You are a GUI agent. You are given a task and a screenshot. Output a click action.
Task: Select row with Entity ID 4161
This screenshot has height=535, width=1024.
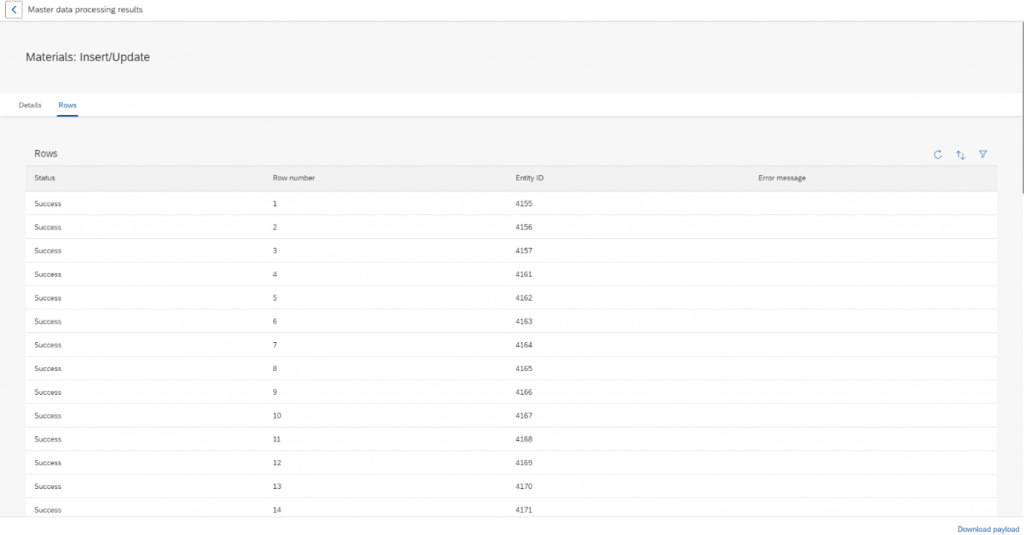point(511,274)
